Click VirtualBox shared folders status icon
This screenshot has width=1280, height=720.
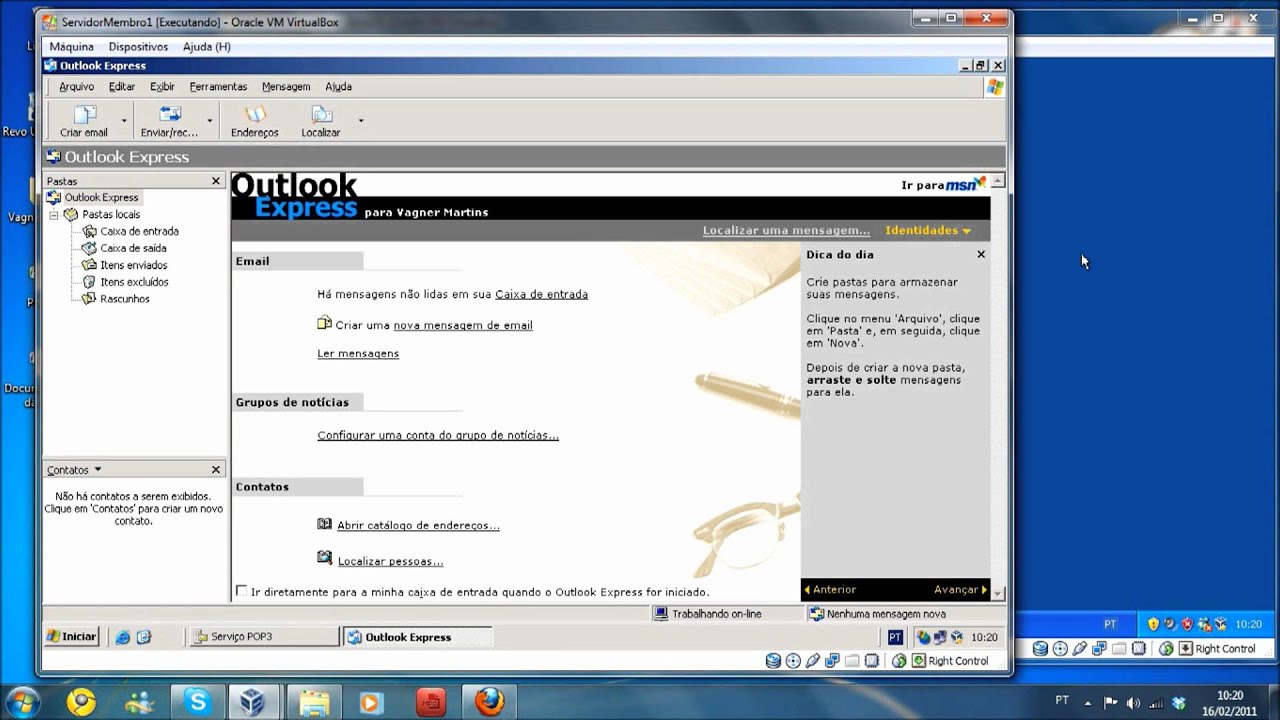click(x=852, y=661)
